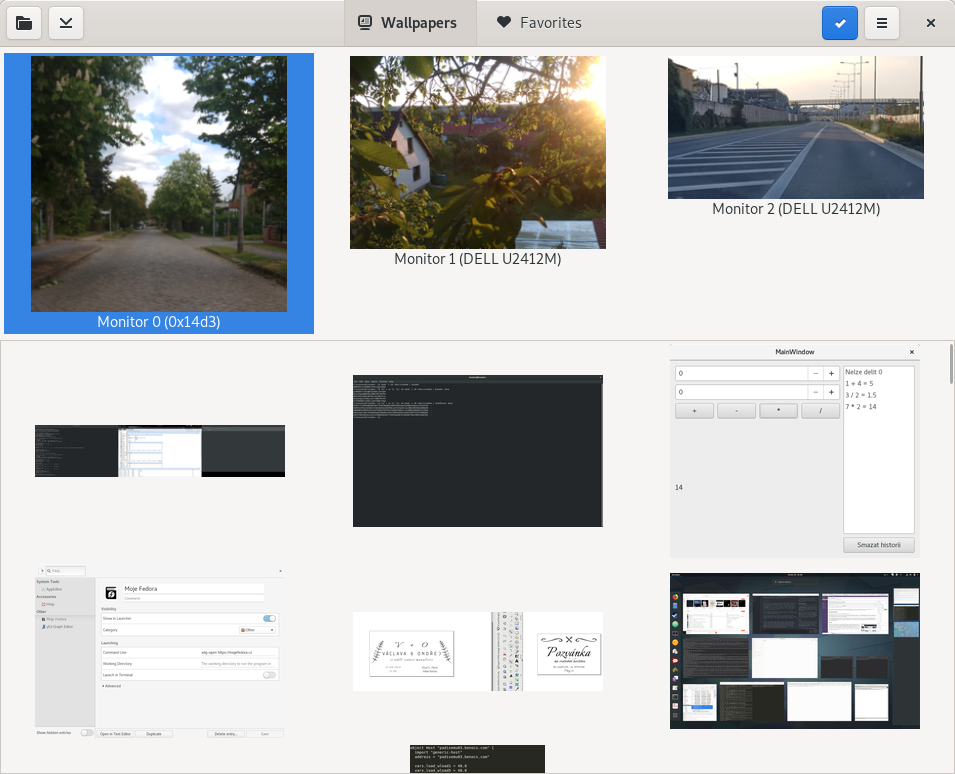Select the wedding invitation design wallpaper
The image size is (955, 774).
pyautogui.click(x=477, y=651)
